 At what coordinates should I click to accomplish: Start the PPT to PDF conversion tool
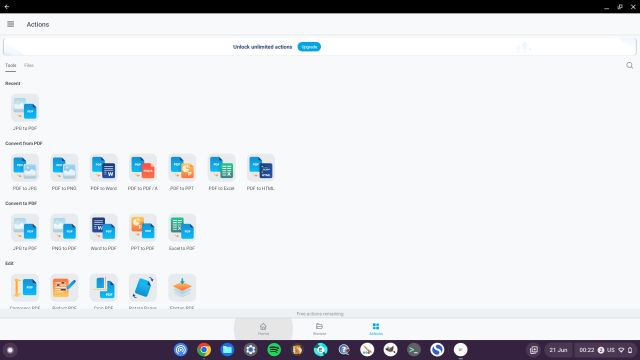point(142,232)
